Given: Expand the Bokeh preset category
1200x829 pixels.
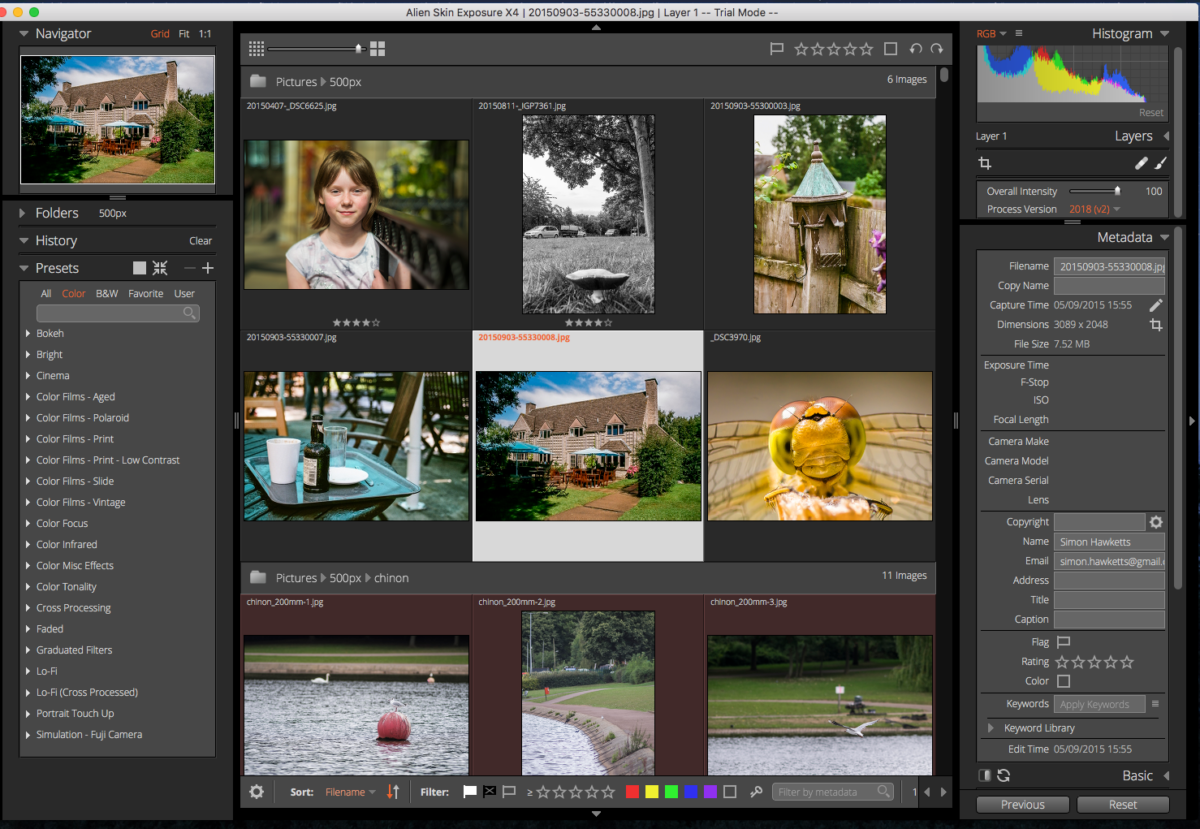Looking at the screenshot, I should 28,333.
